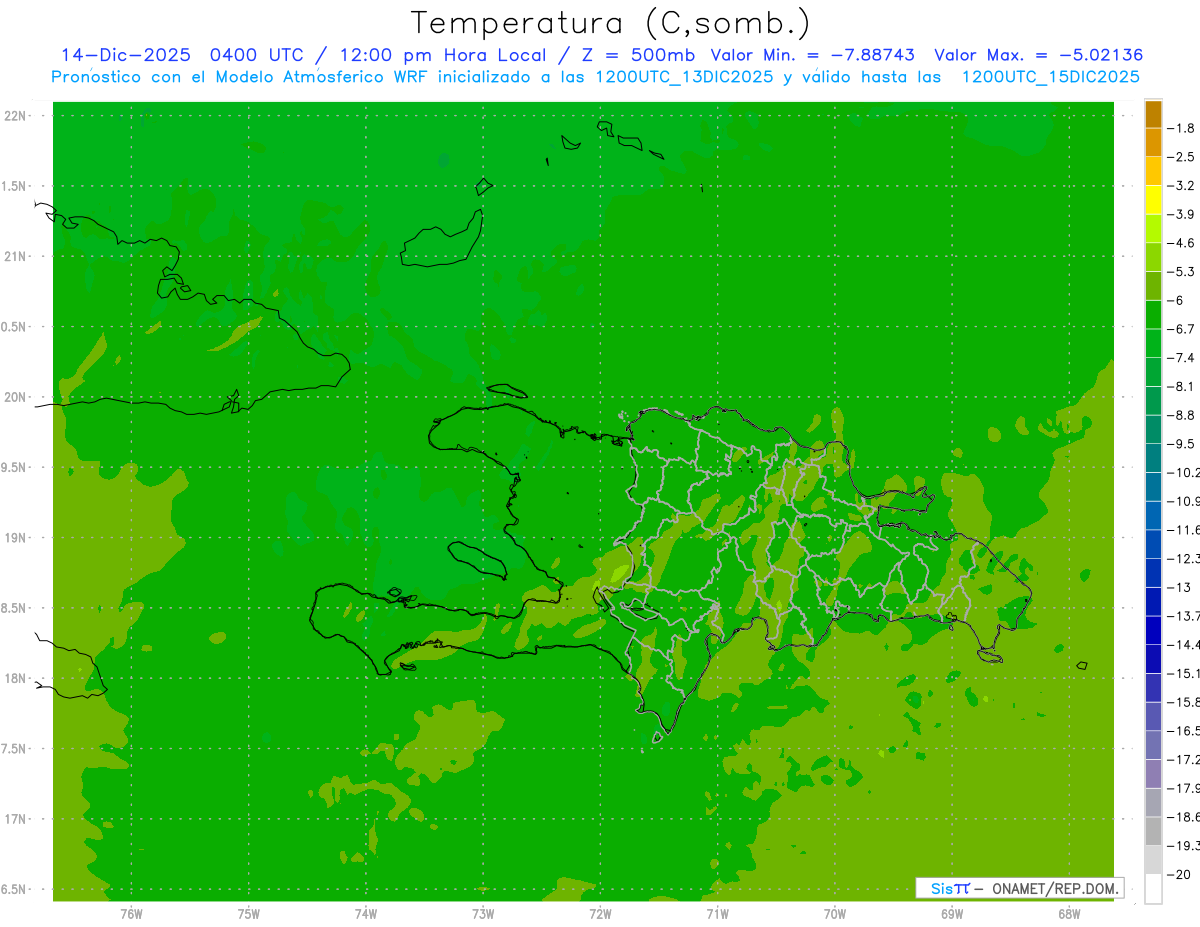Screen dimensions: 1200x927
Task: Select the "0400 UTC" time text
Action: (x=255, y=55)
